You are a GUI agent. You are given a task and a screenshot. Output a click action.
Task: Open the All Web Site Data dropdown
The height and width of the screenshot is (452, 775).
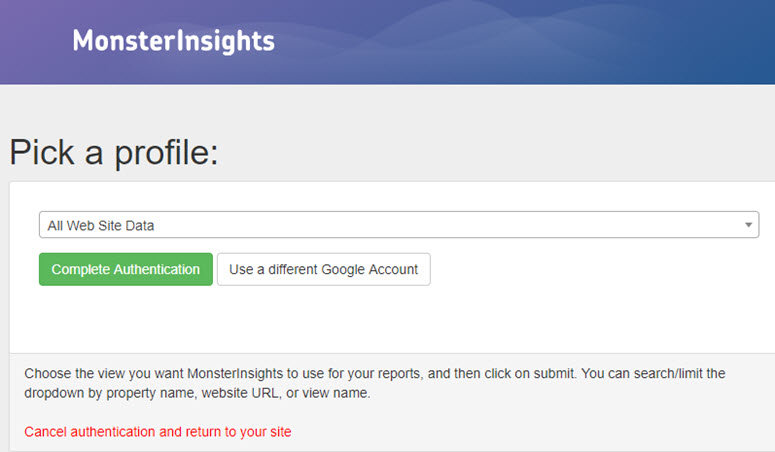(x=398, y=225)
